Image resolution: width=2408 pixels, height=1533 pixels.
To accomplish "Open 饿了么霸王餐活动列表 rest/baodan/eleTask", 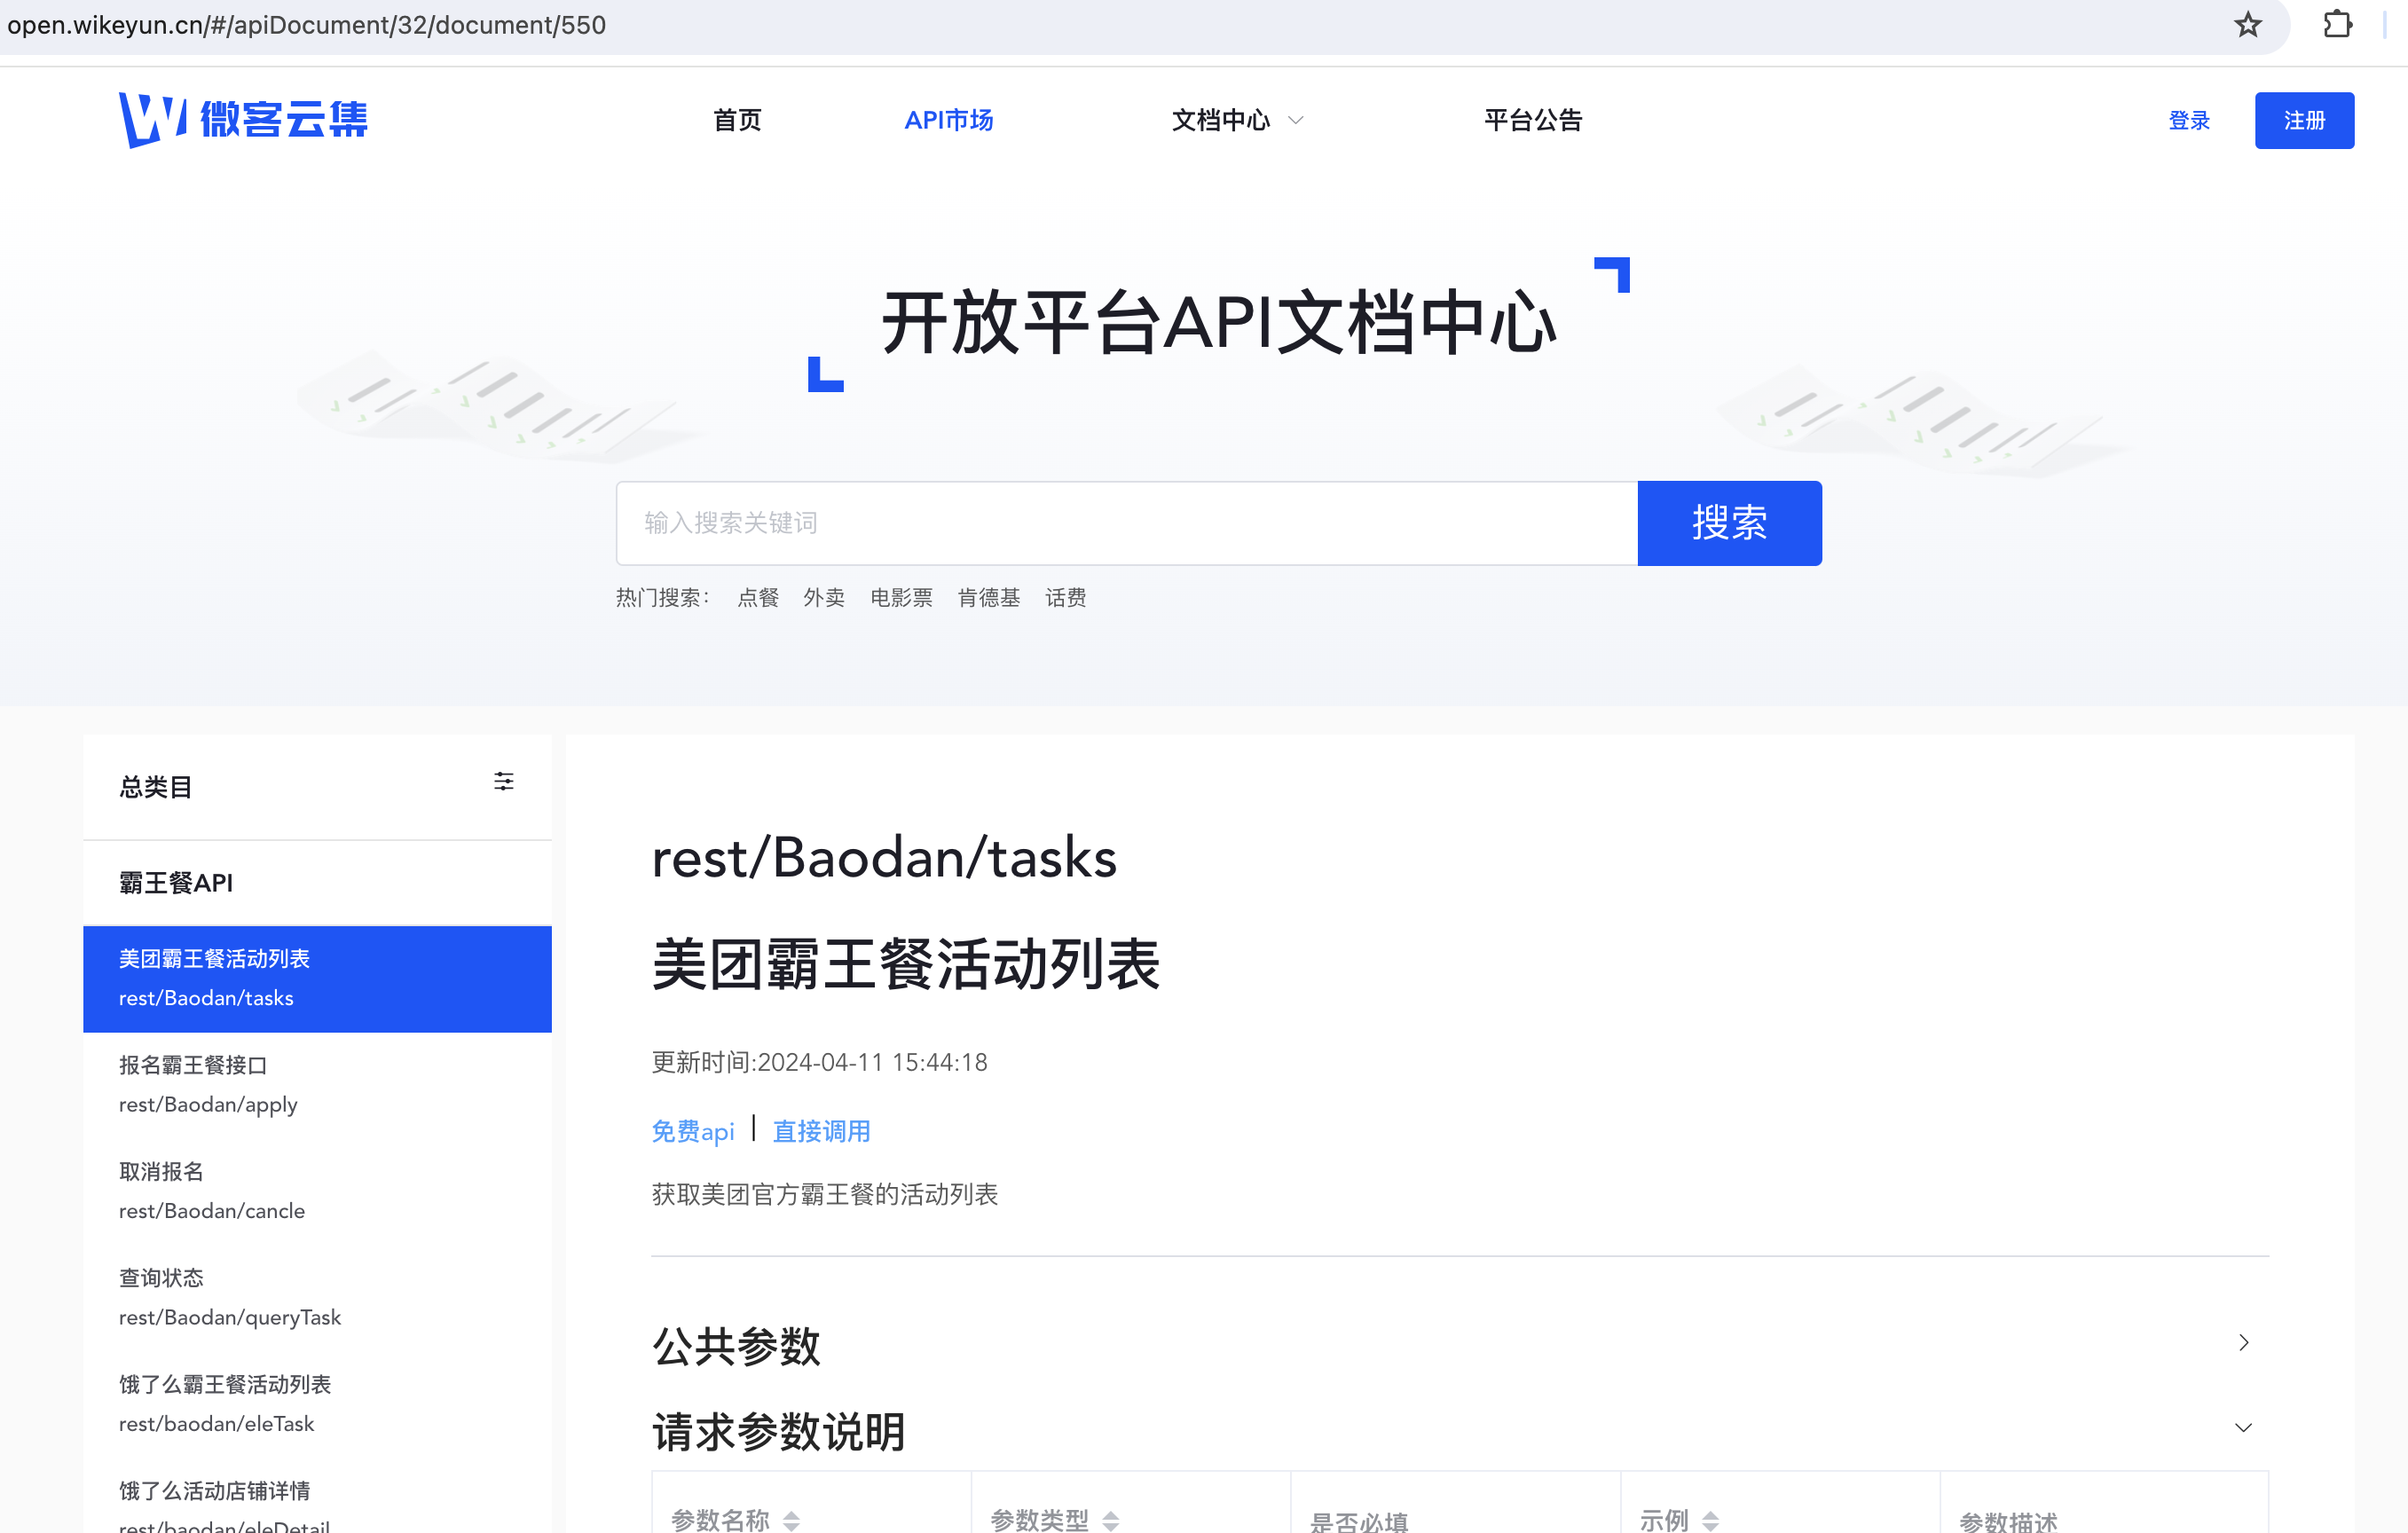I will click(x=317, y=1404).
